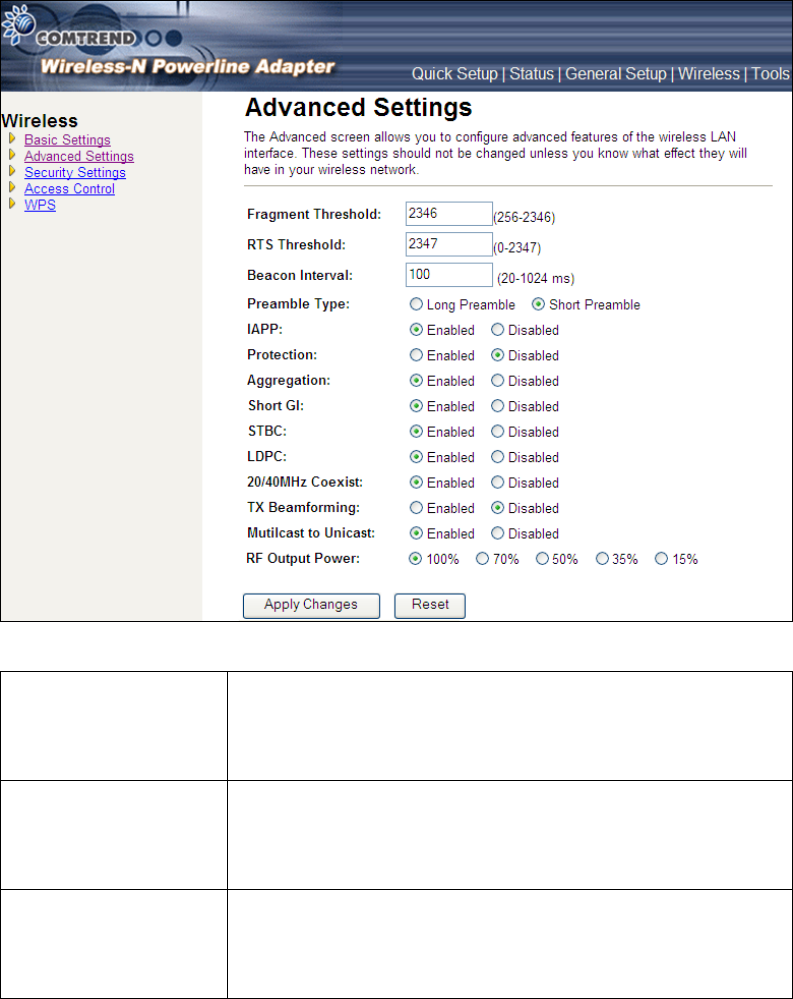Select 100% RF Output Power
The image size is (793, 999).
click(415, 559)
